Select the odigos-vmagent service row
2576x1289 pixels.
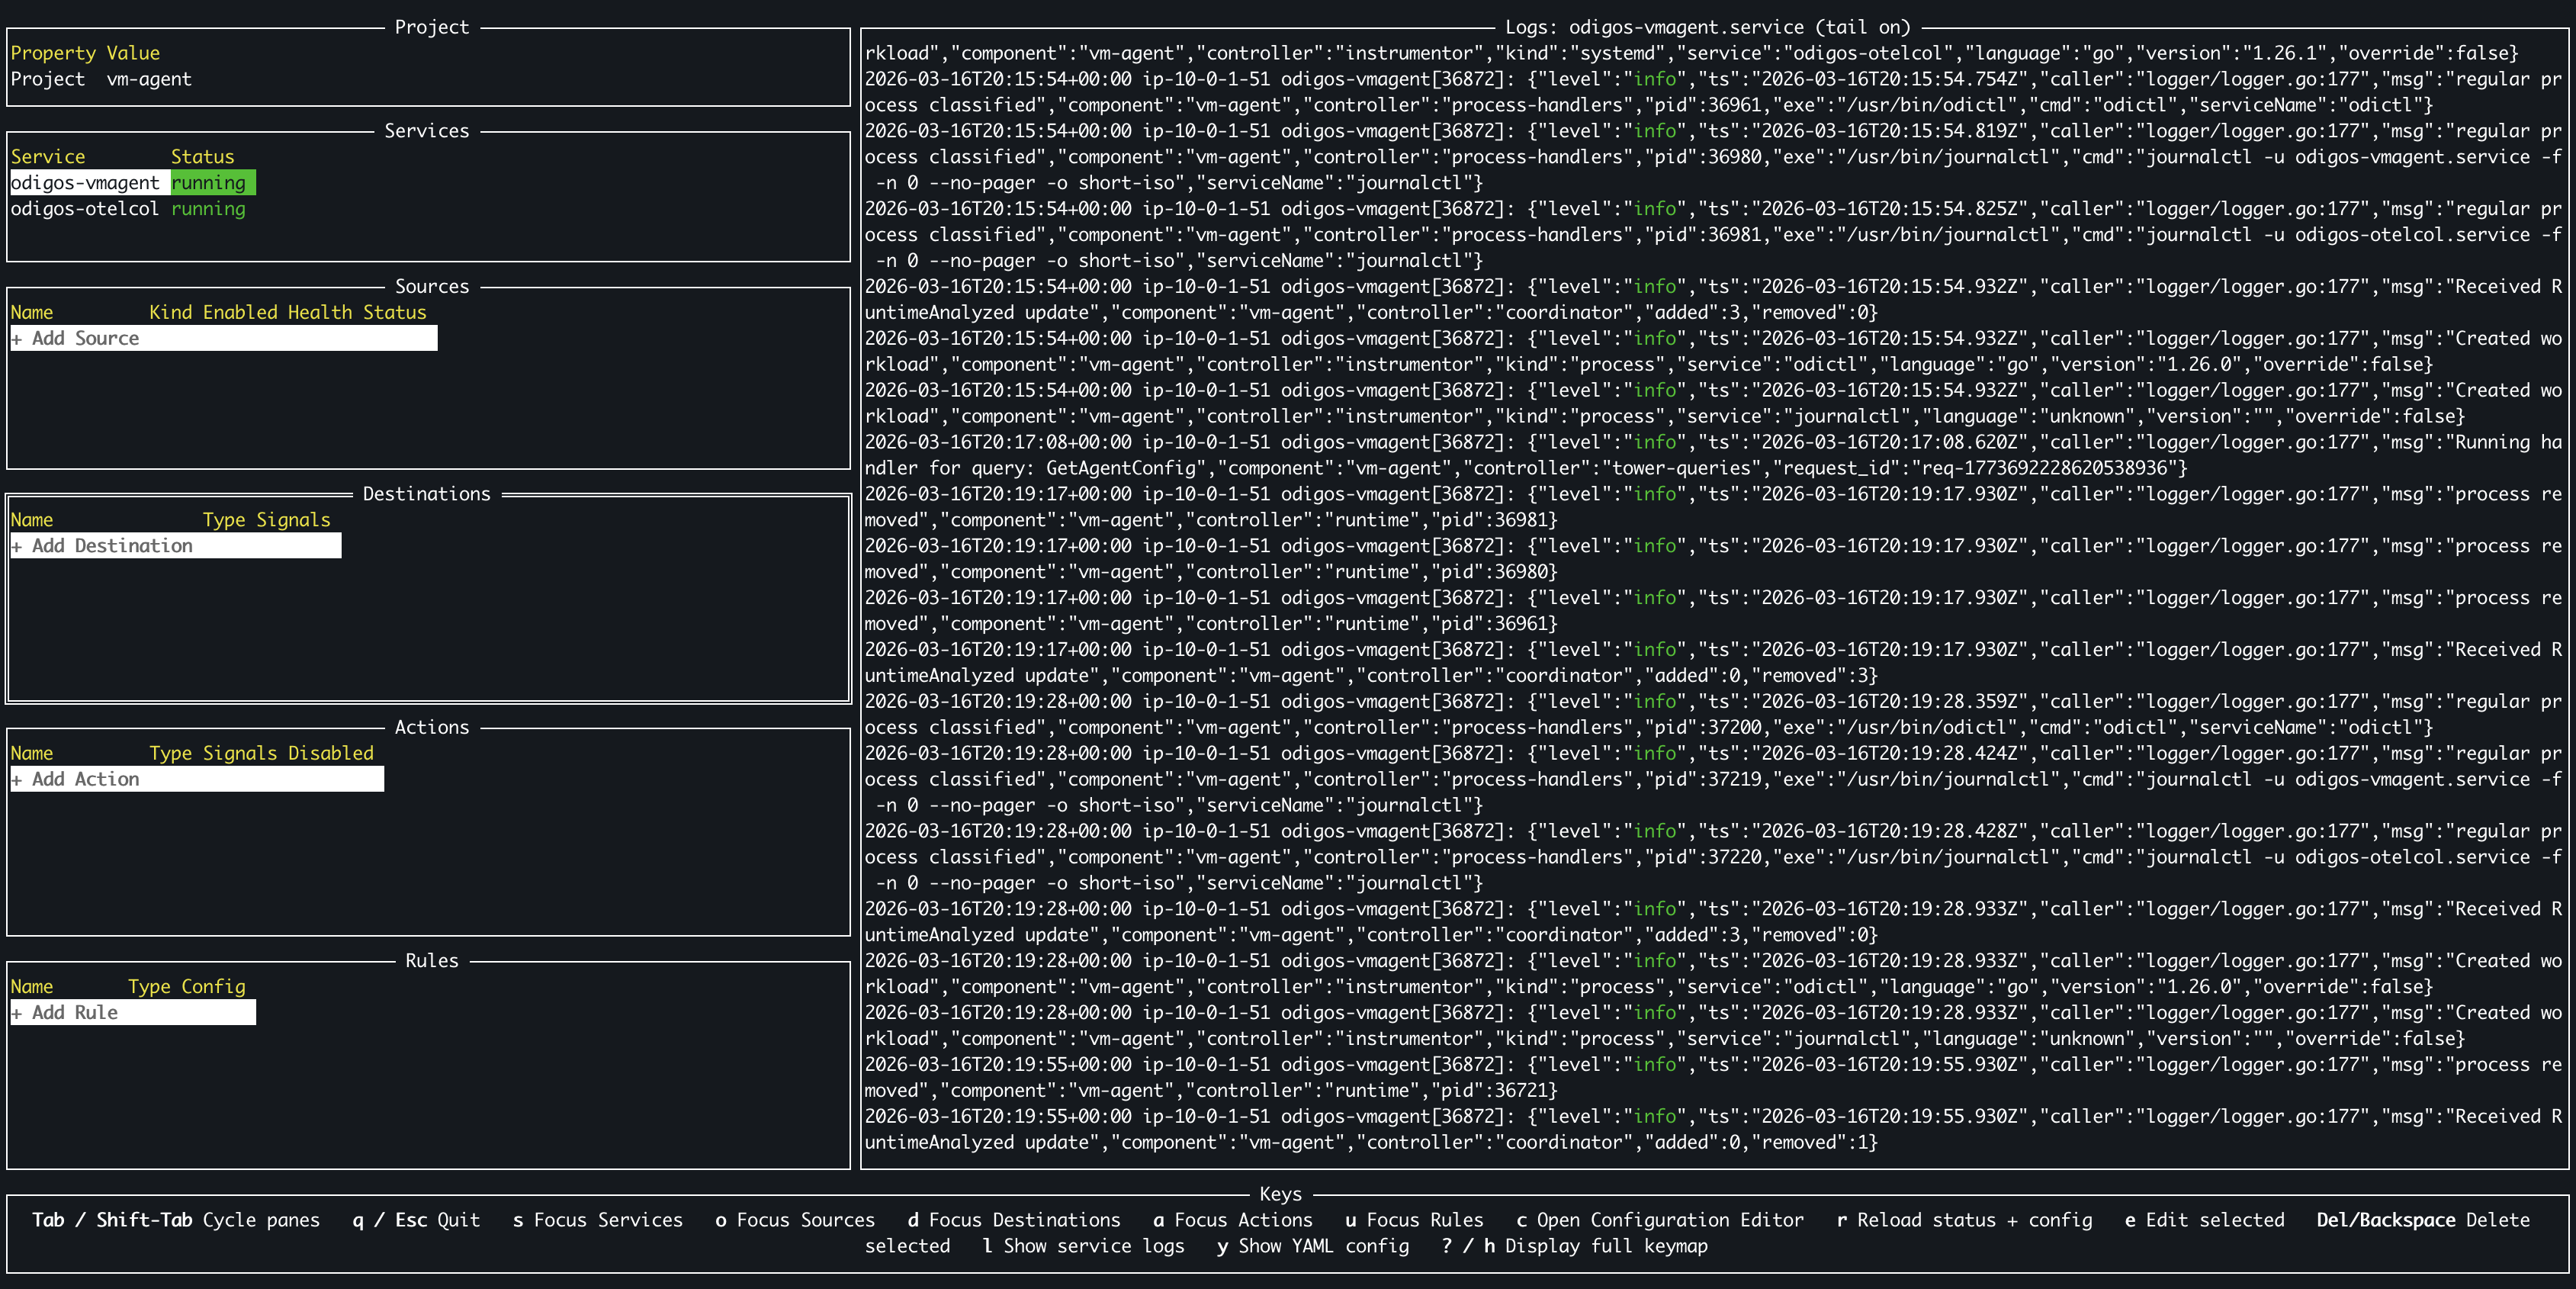[x=85, y=183]
